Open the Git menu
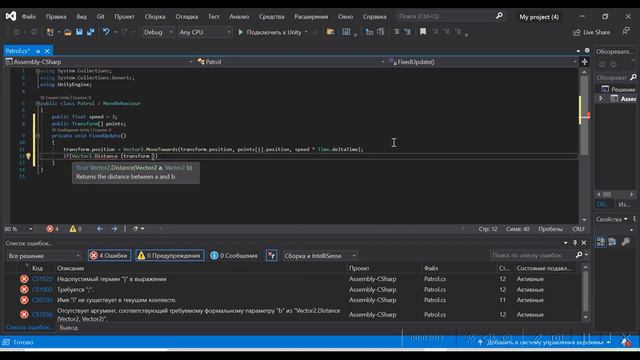Image resolution: width=640 pixels, height=360 pixels. (100, 17)
